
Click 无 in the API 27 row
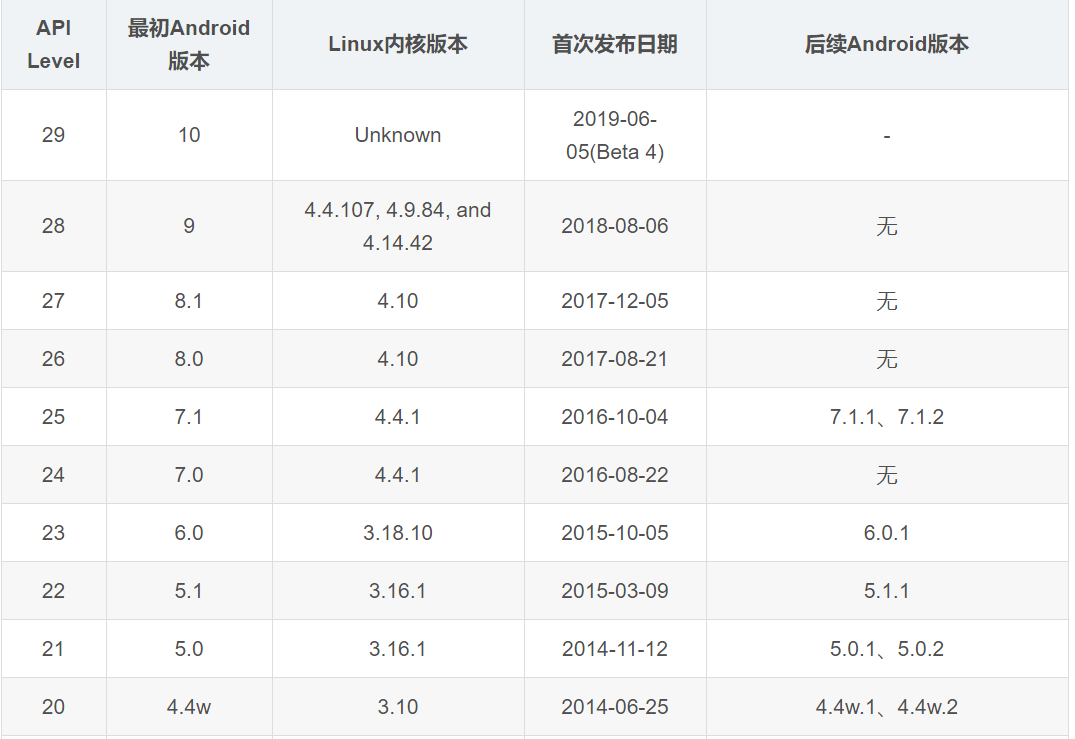(887, 301)
